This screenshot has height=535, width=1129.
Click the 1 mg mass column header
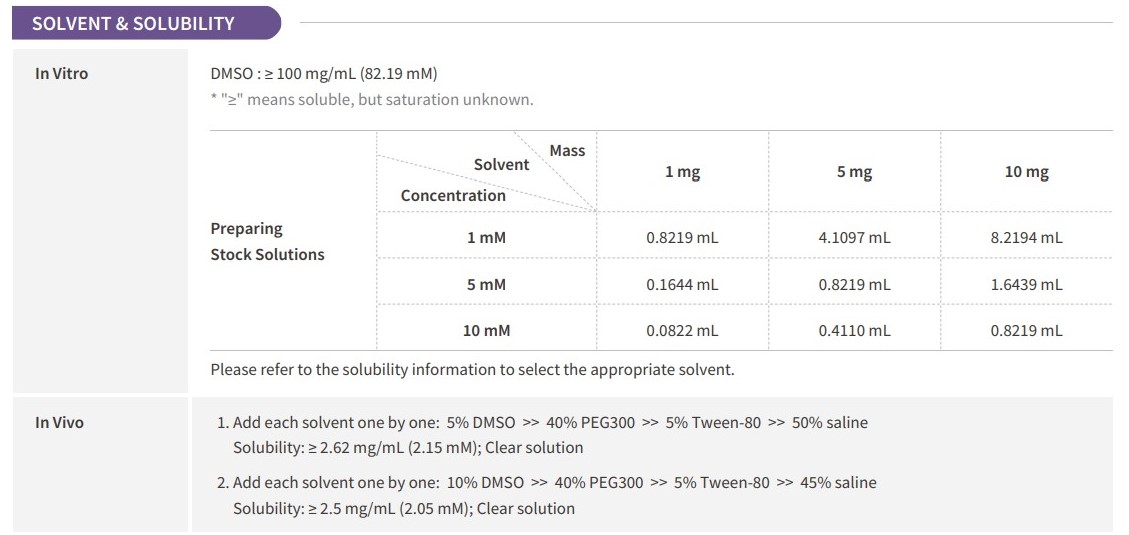pos(683,172)
